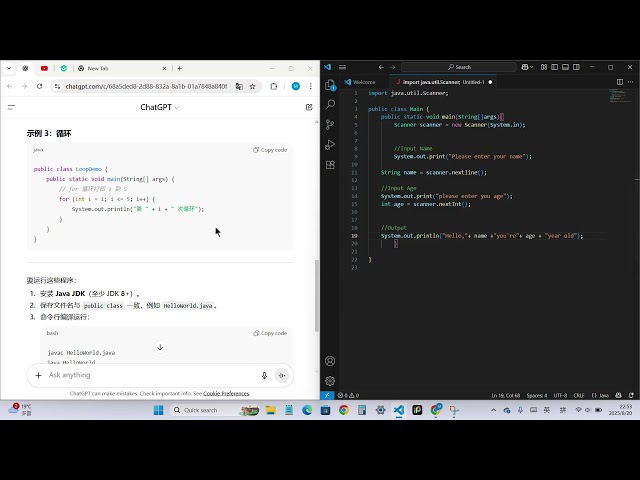Open ChatGPT sidebar toggle
This screenshot has width=640, height=480.
[11, 107]
